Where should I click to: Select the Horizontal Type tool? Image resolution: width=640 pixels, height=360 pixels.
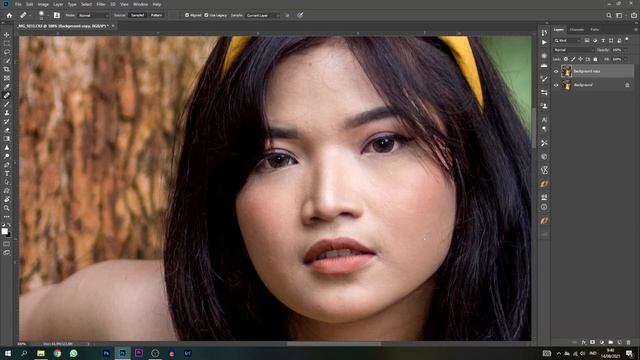(x=7, y=173)
